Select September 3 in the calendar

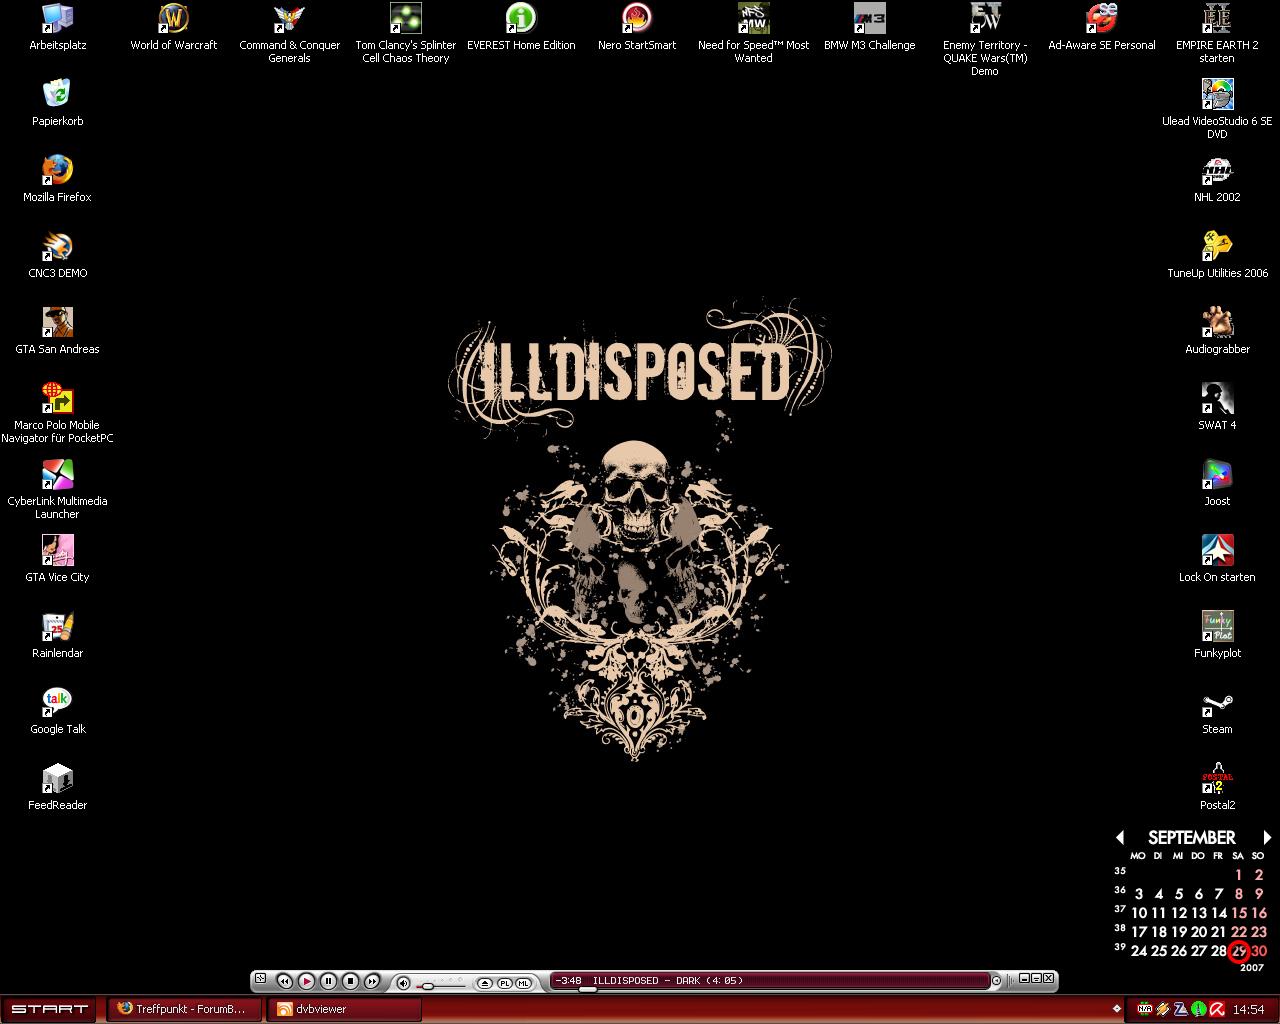(x=1139, y=894)
